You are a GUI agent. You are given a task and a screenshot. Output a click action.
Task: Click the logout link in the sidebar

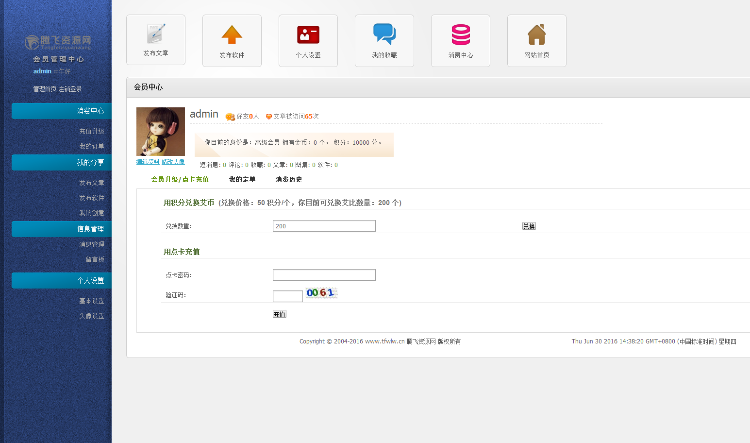click(70, 89)
